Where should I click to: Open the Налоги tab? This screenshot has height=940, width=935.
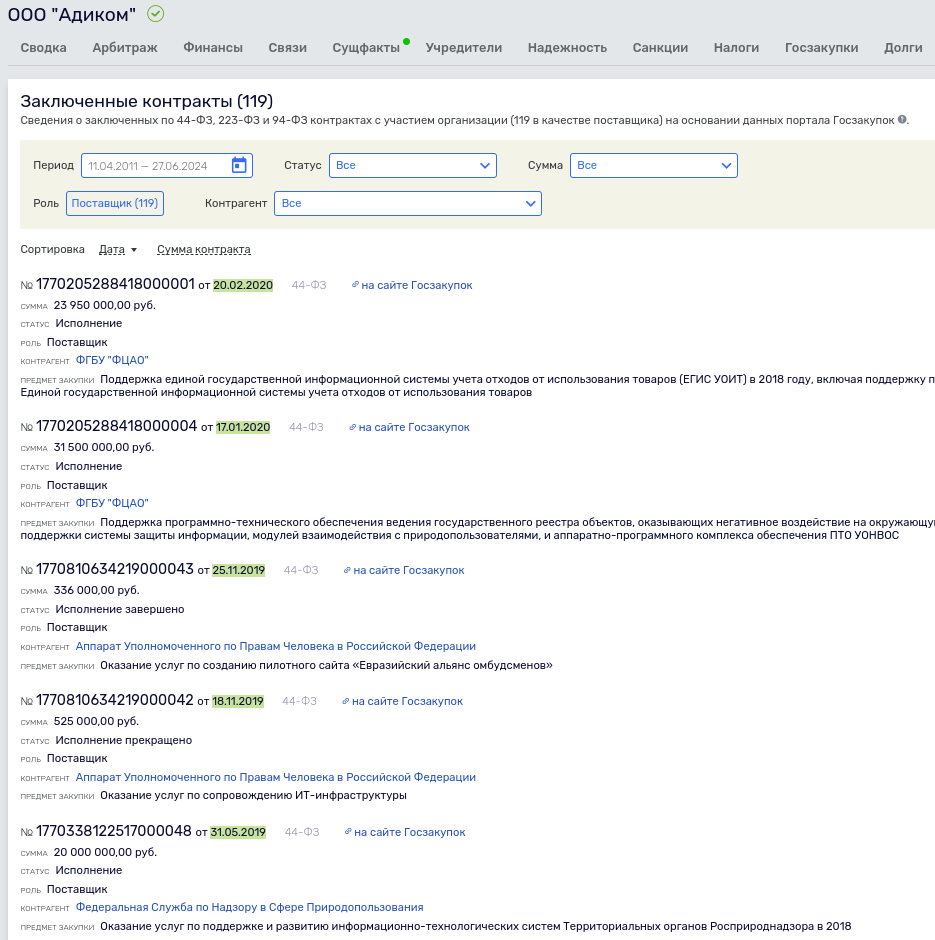click(x=736, y=47)
